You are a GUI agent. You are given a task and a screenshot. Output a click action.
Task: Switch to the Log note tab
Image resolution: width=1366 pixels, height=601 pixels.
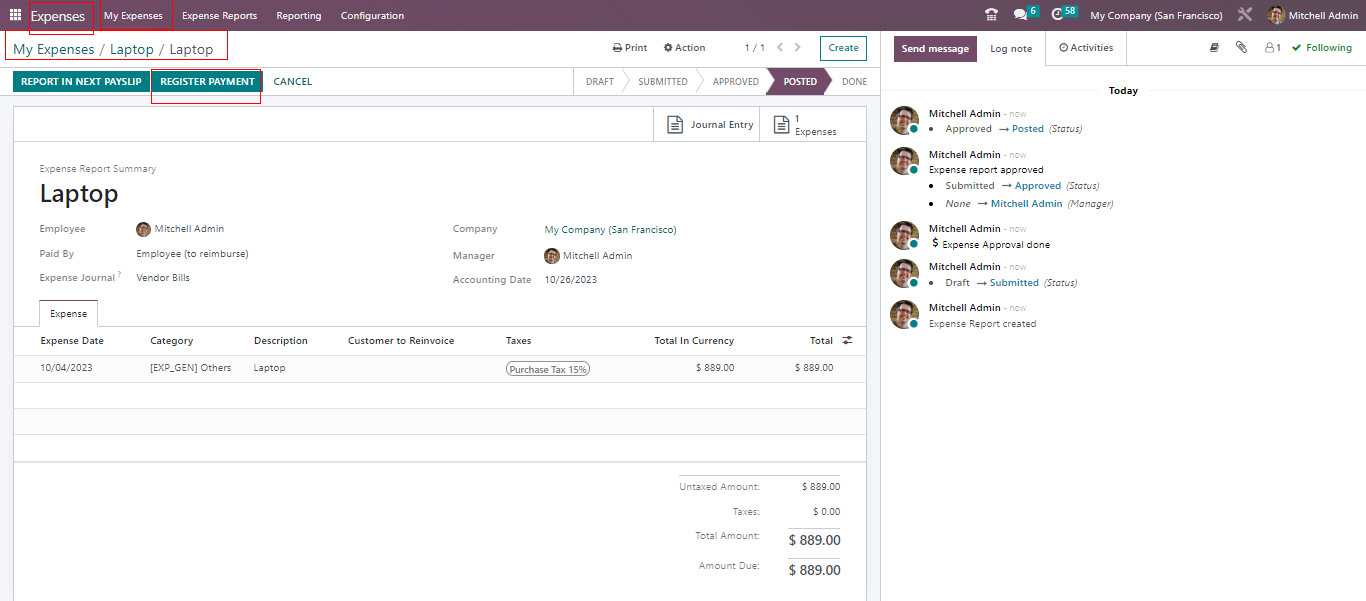point(1011,49)
